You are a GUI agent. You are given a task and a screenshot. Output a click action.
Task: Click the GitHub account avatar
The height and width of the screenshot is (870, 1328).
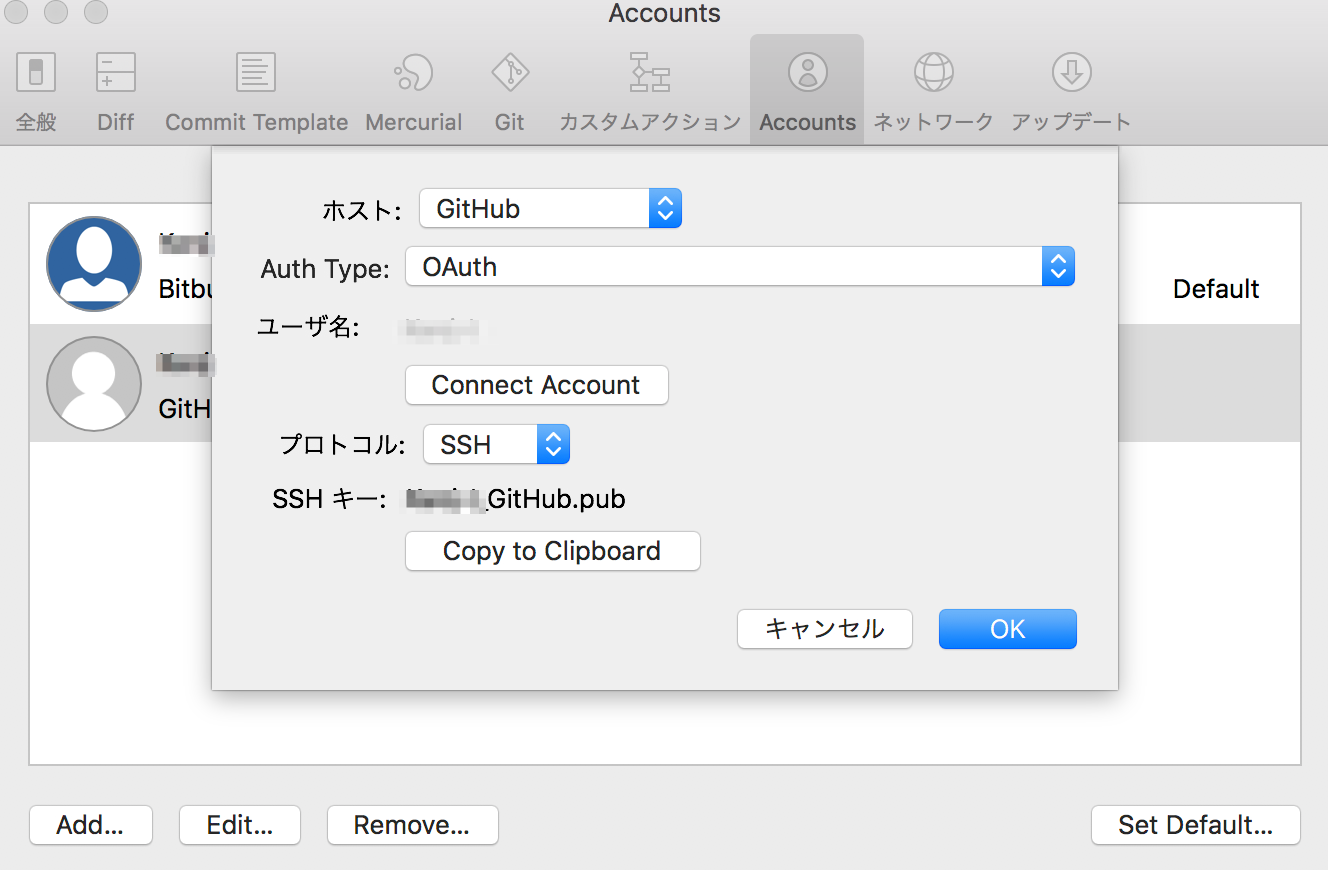click(x=94, y=384)
